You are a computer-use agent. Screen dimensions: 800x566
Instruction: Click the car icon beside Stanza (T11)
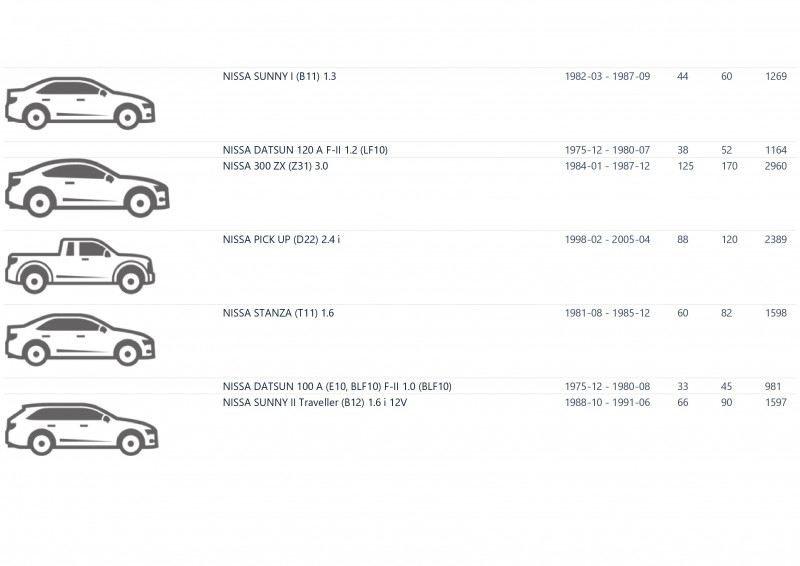coord(79,339)
